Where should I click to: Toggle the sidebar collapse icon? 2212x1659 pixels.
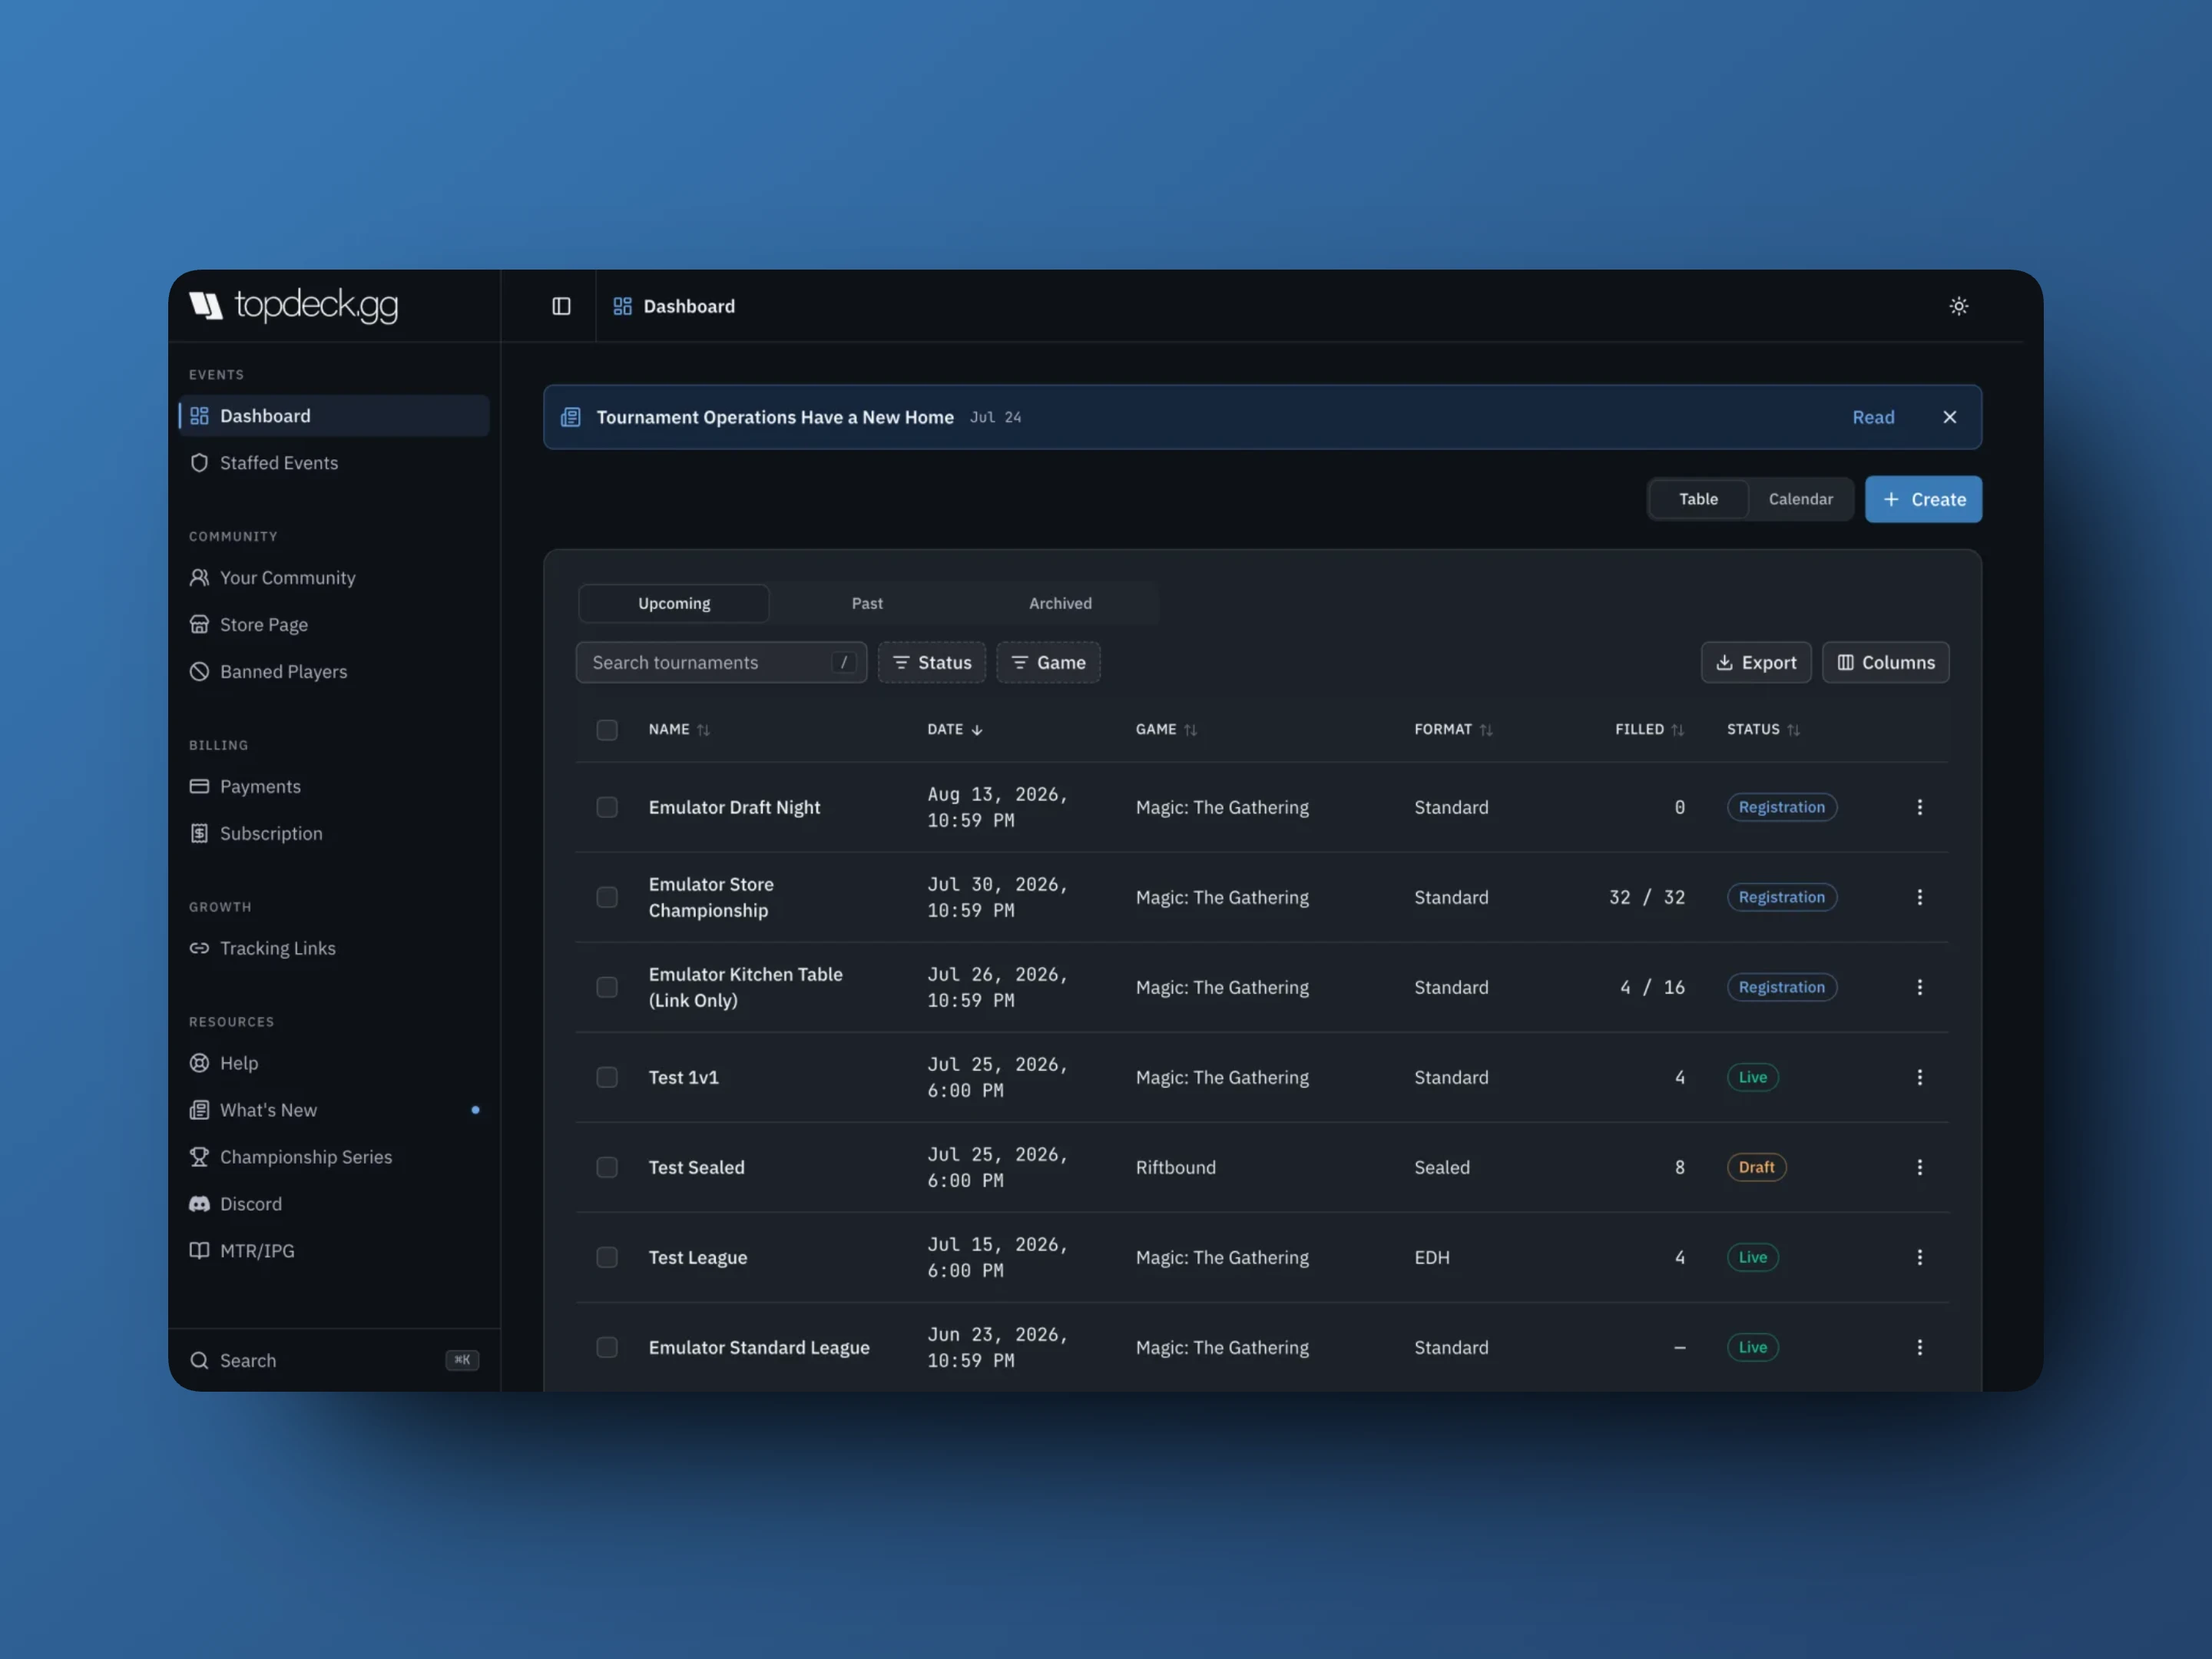[561, 306]
